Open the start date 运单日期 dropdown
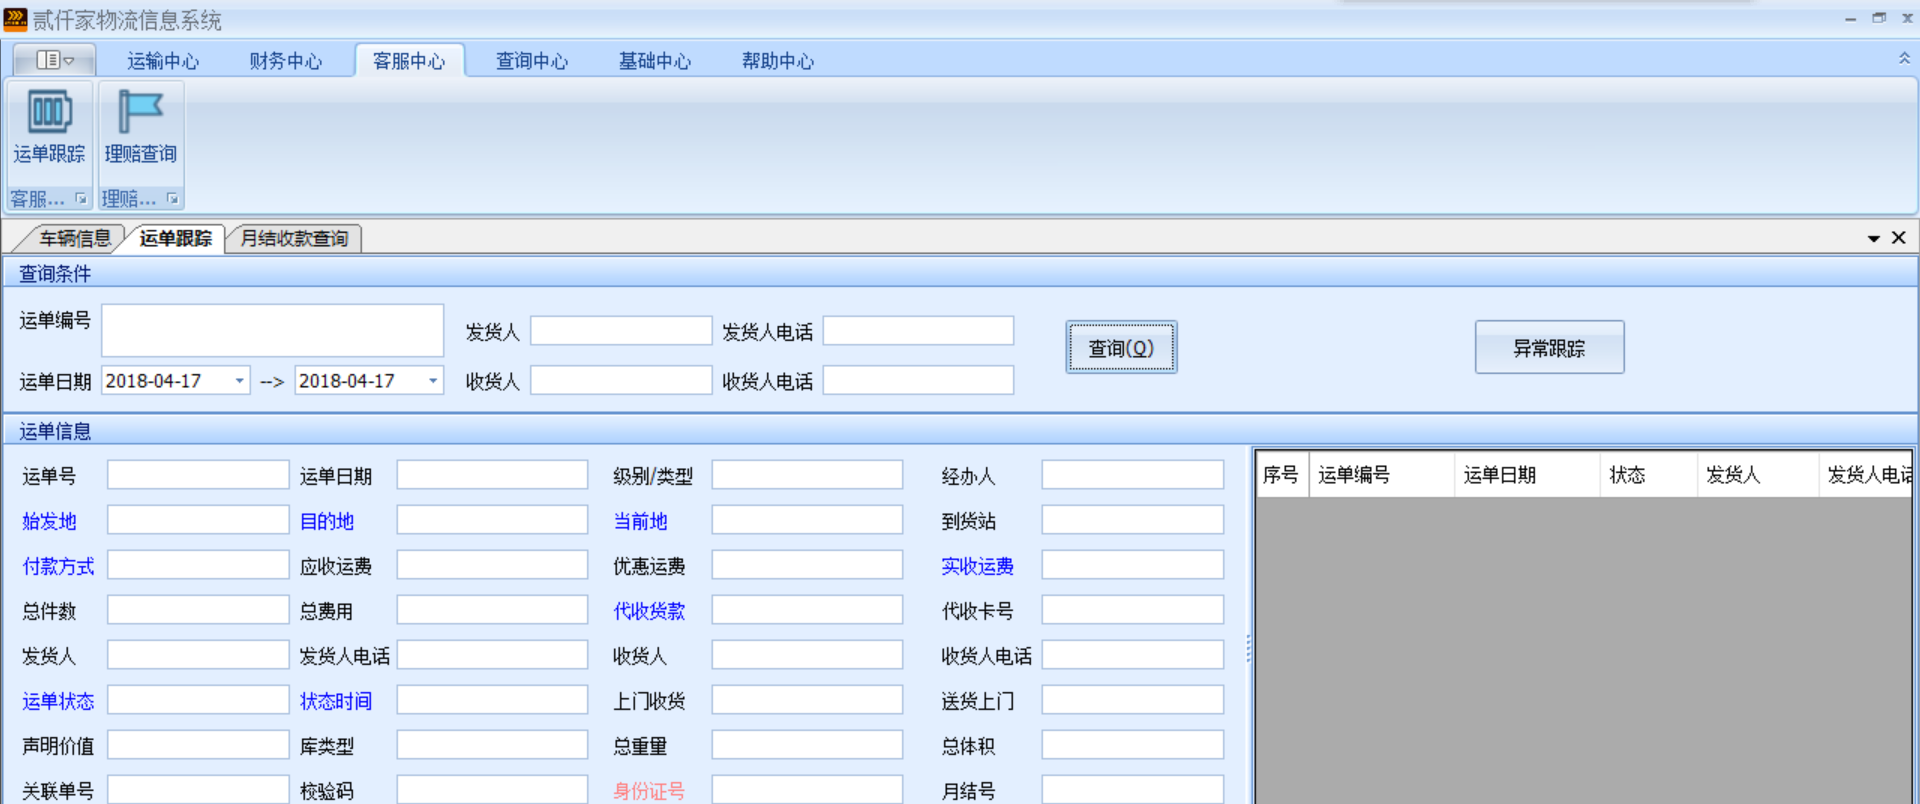The image size is (1920, 804). point(240,381)
